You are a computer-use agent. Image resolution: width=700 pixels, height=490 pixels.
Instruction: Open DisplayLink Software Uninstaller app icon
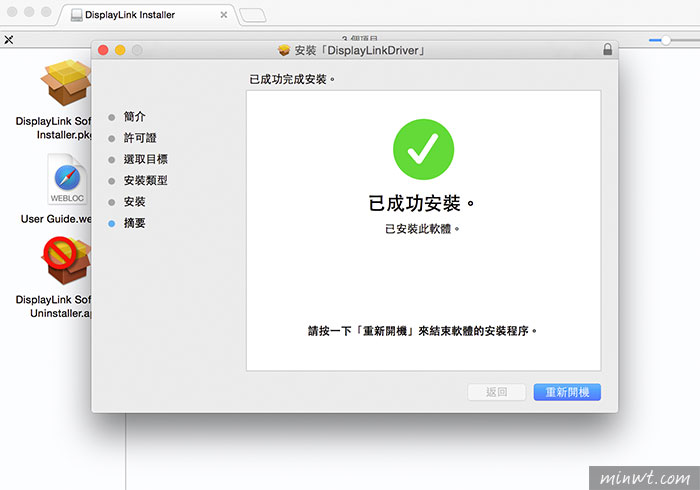[x=66, y=261]
